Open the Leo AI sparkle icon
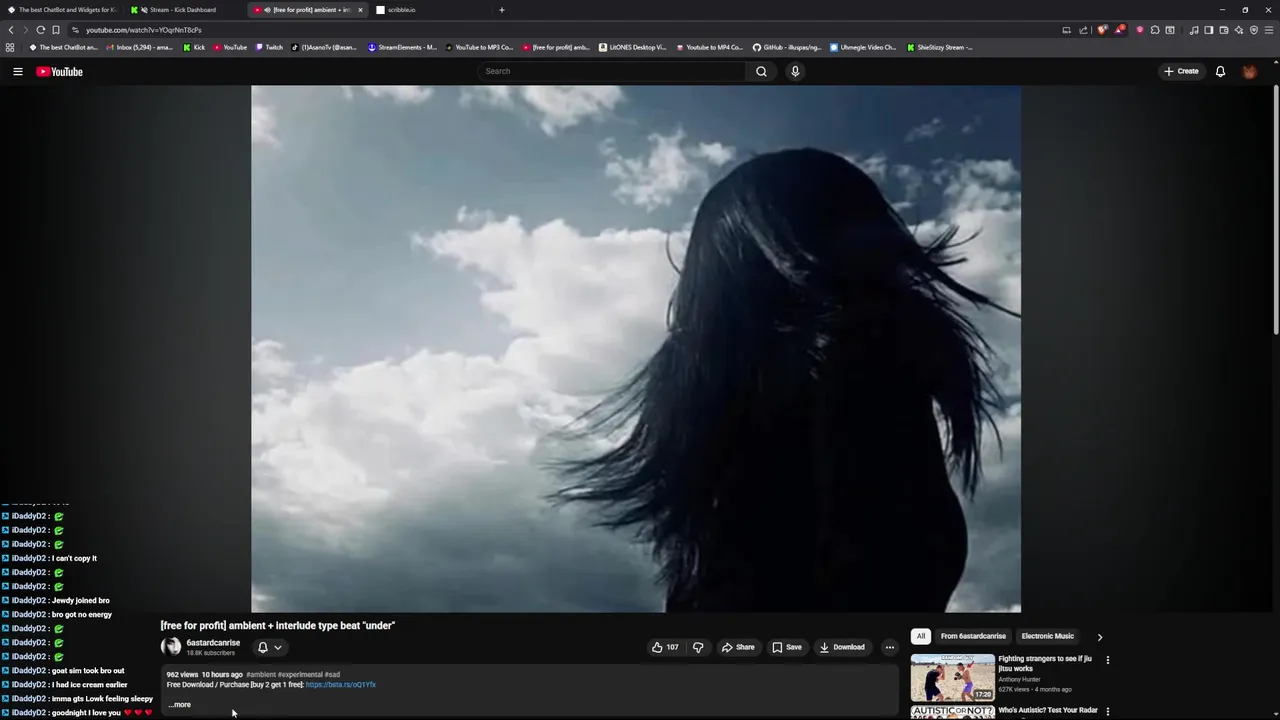Image resolution: width=1280 pixels, height=720 pixels. click(1239, 30)
